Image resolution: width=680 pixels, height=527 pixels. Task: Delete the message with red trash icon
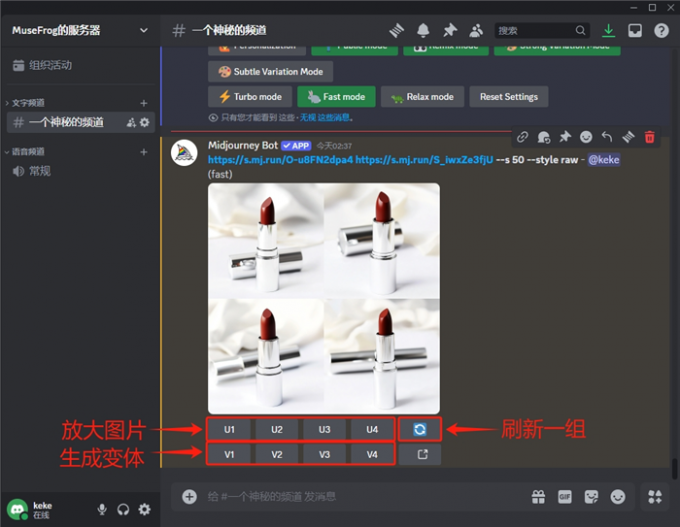pos(650,137)
